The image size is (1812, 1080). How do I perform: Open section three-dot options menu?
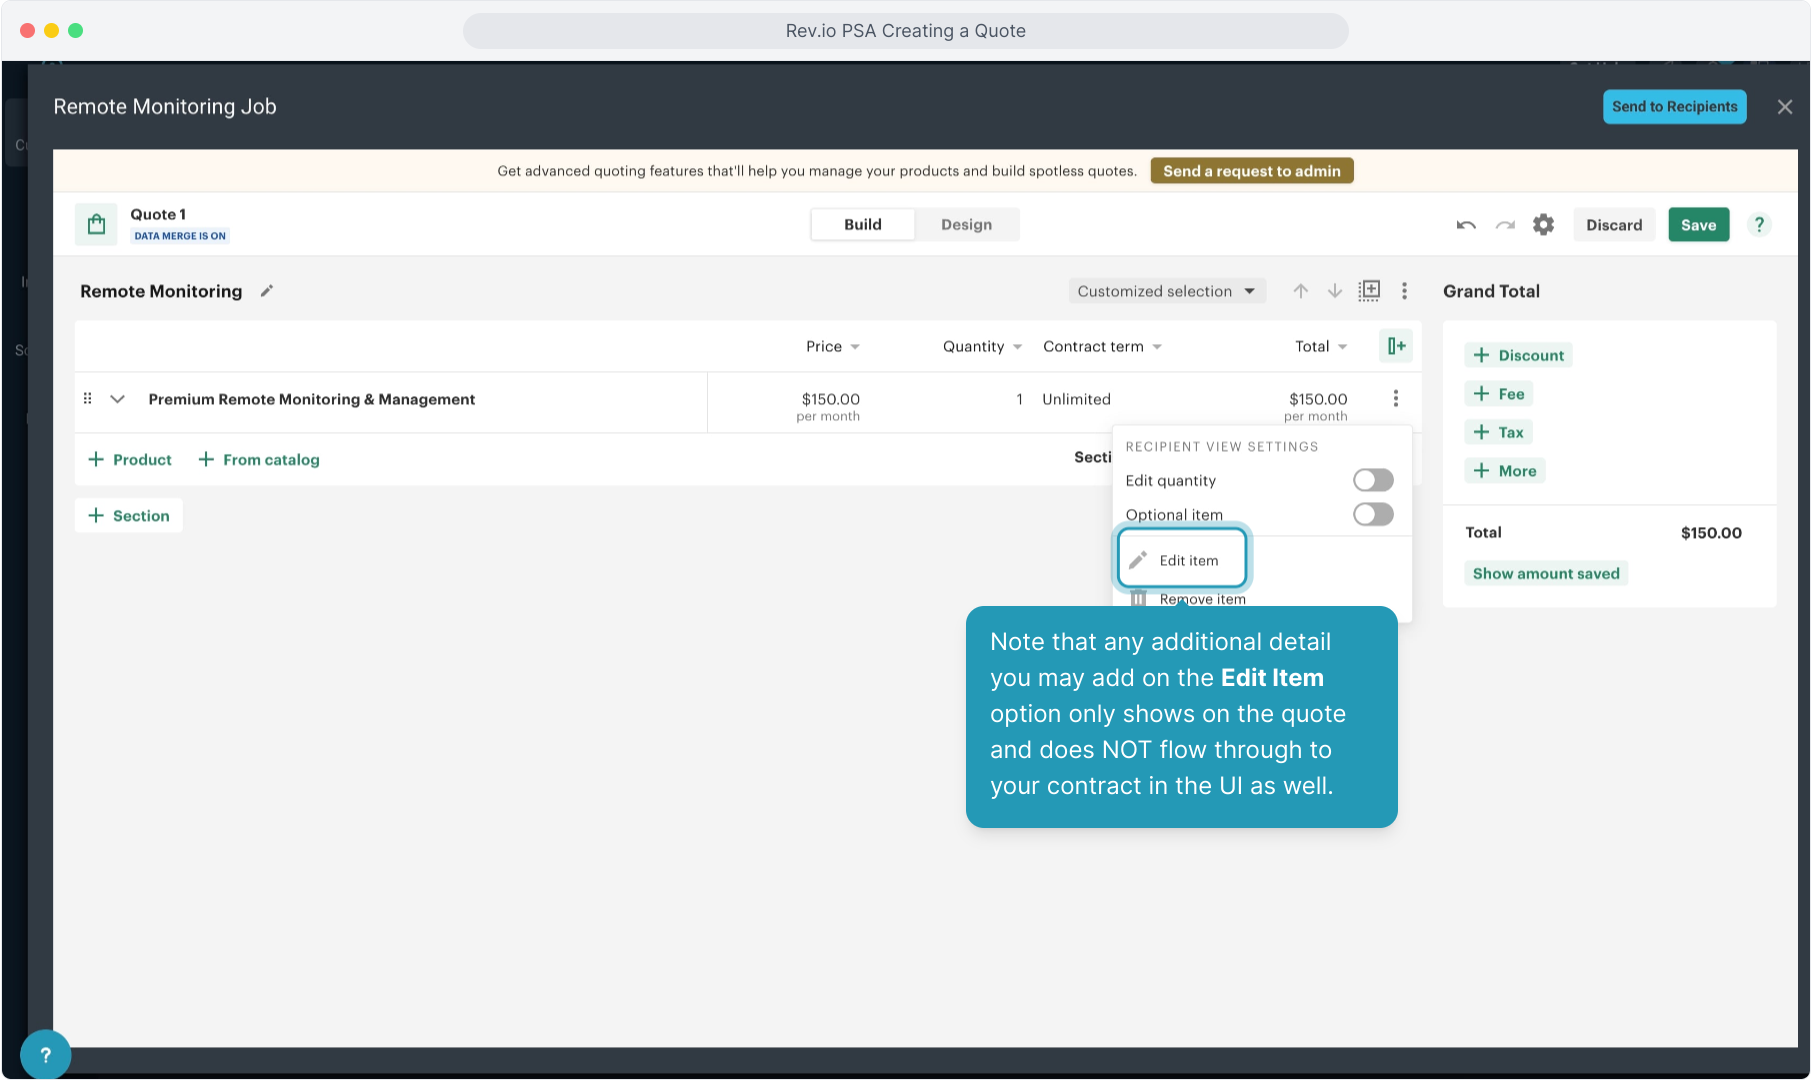(1404, 291)
